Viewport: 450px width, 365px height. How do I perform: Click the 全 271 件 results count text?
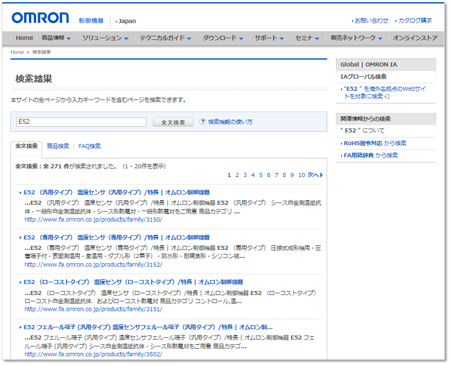[x=56, y=166]
